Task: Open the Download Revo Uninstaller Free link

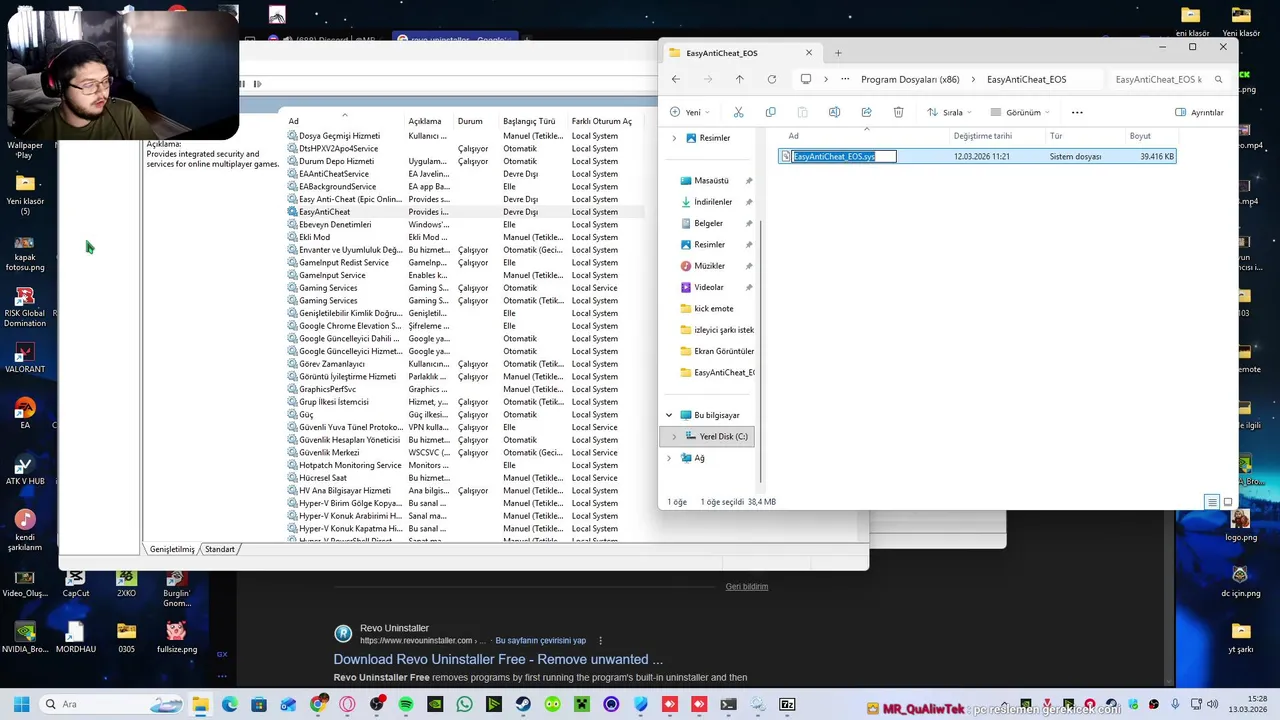Action: (498, 659)
